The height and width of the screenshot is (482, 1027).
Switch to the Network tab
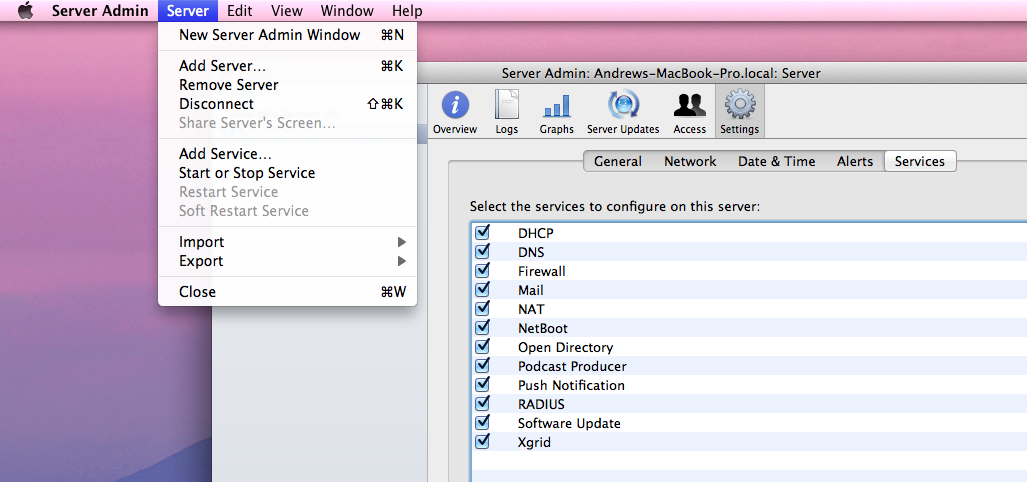(x=690, y=162)
